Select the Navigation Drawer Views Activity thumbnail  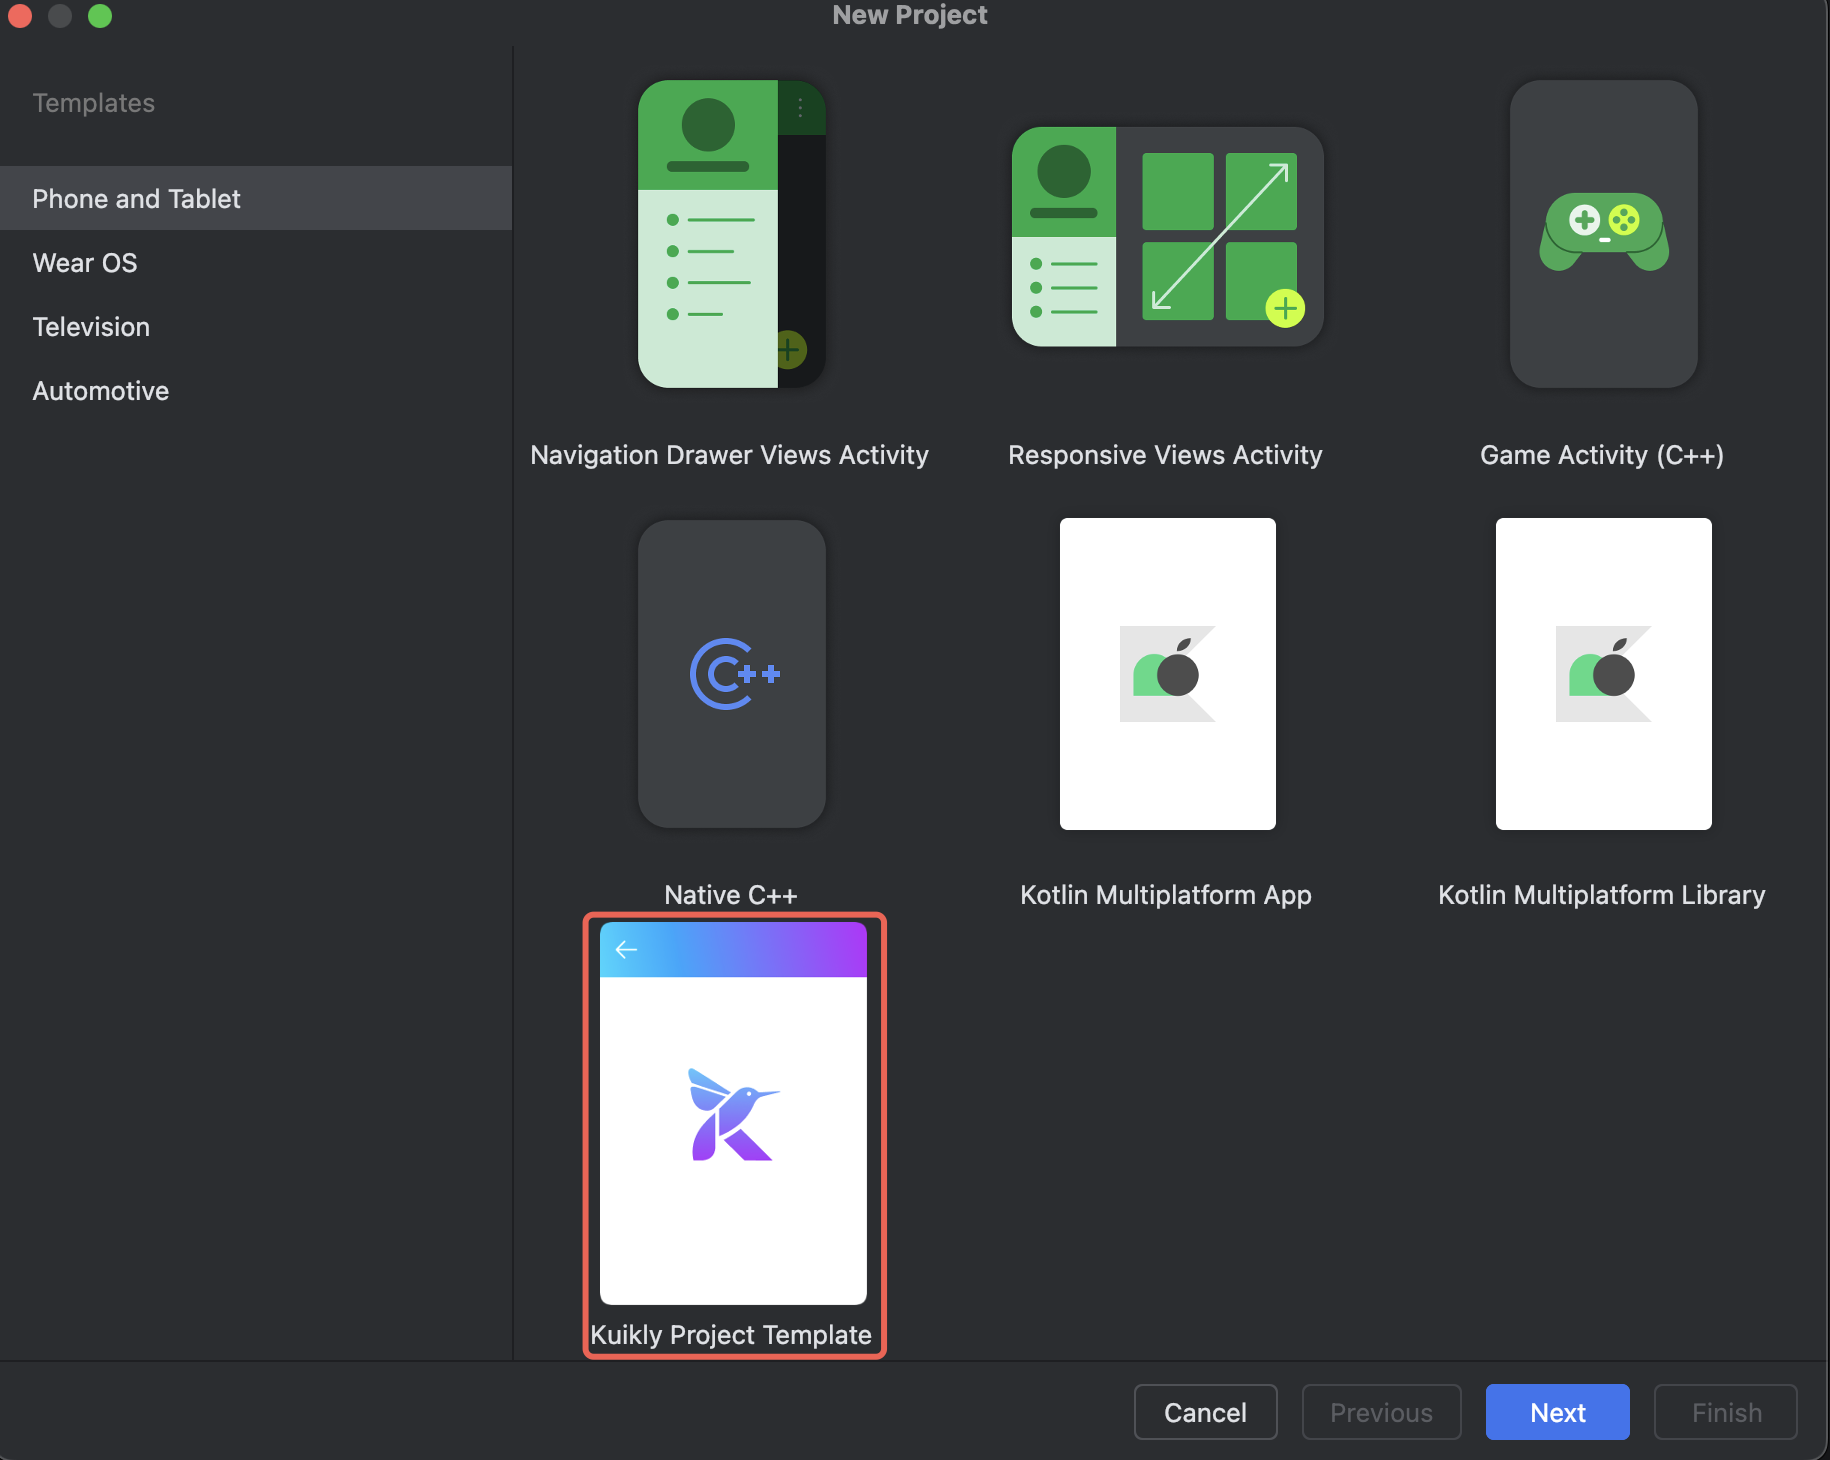(732, 234)
